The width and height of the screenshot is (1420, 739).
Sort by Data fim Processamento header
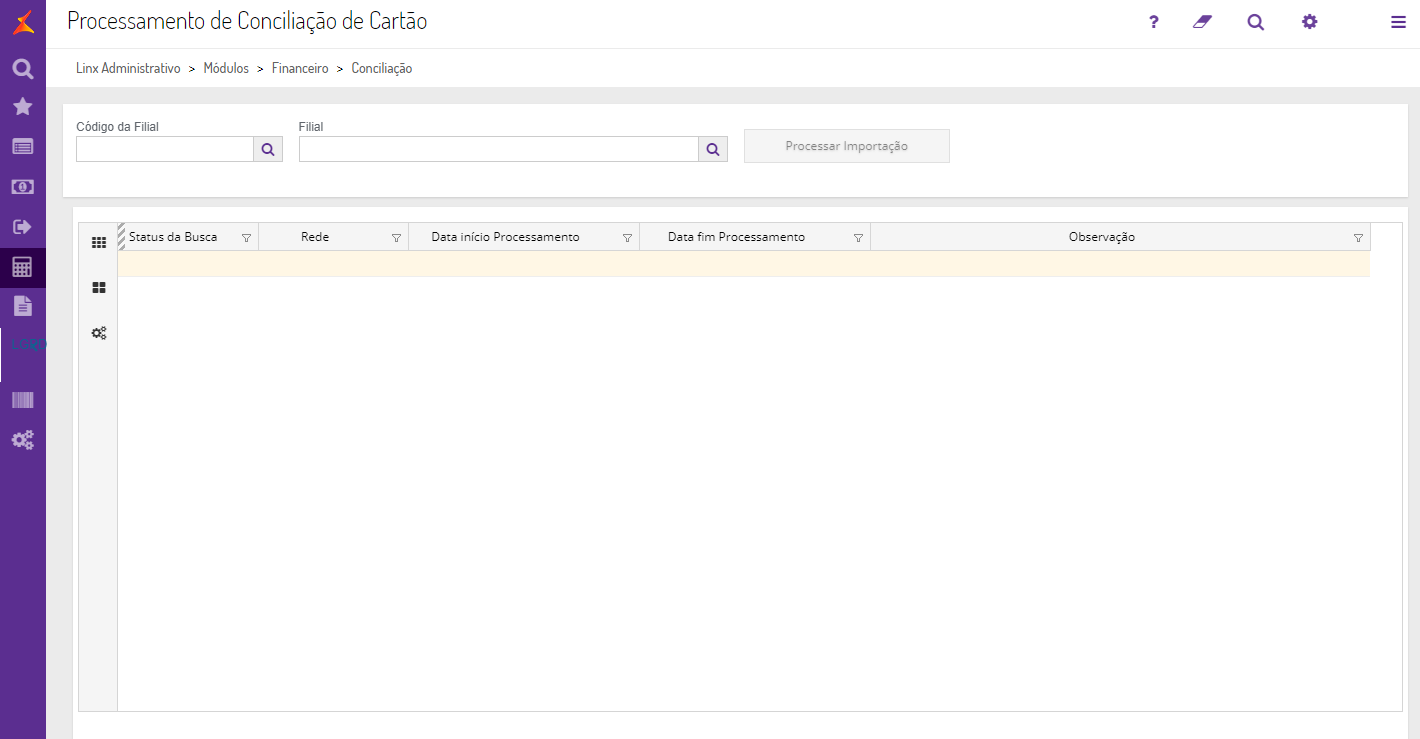pyautogui.click(x=736, y=237)
